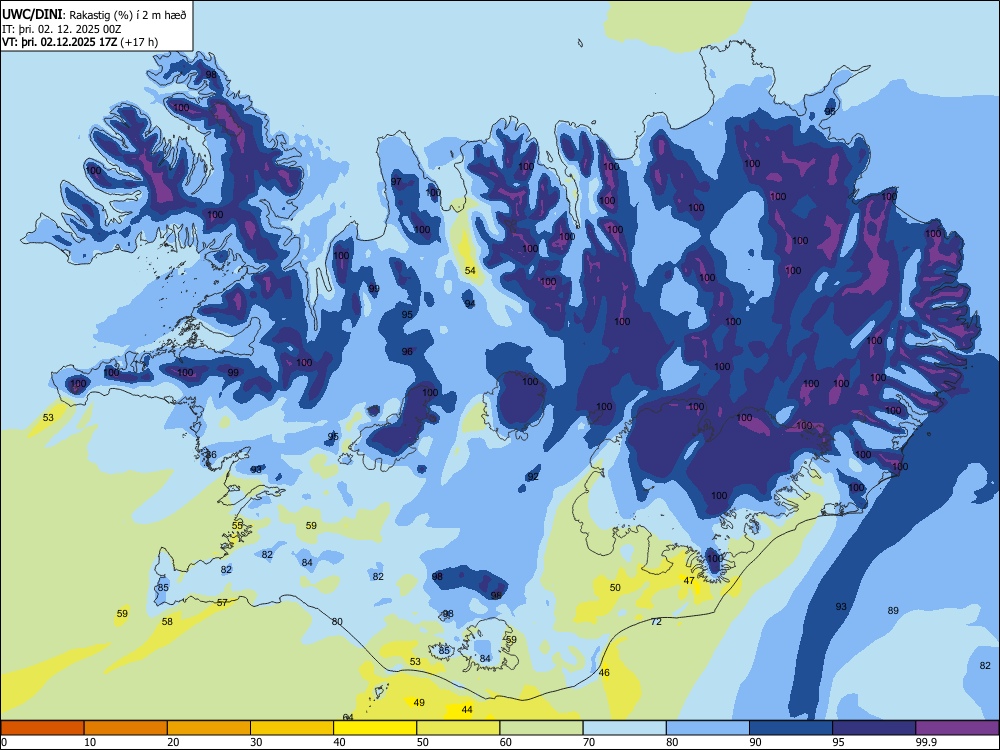
Task: Click the legend label '40'
Action: coord(339,742)
